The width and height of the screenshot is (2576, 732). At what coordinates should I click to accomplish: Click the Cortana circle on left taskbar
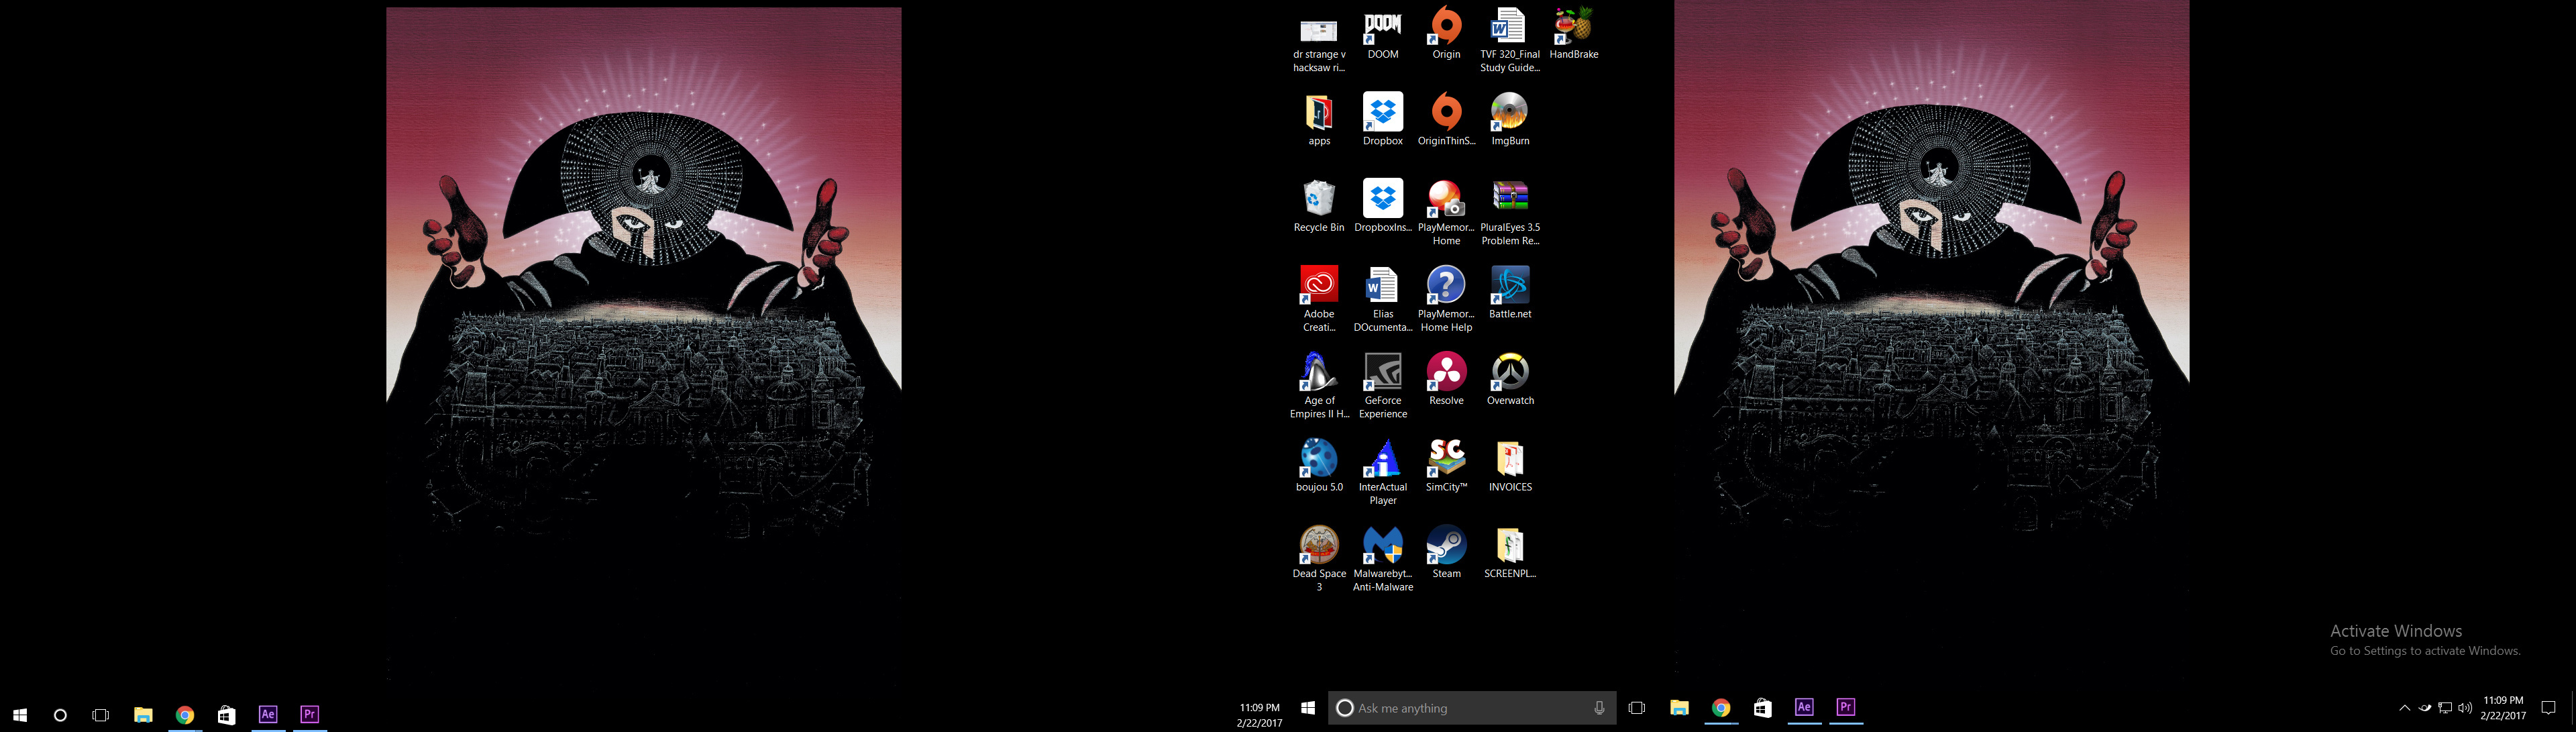pos(60,715)
